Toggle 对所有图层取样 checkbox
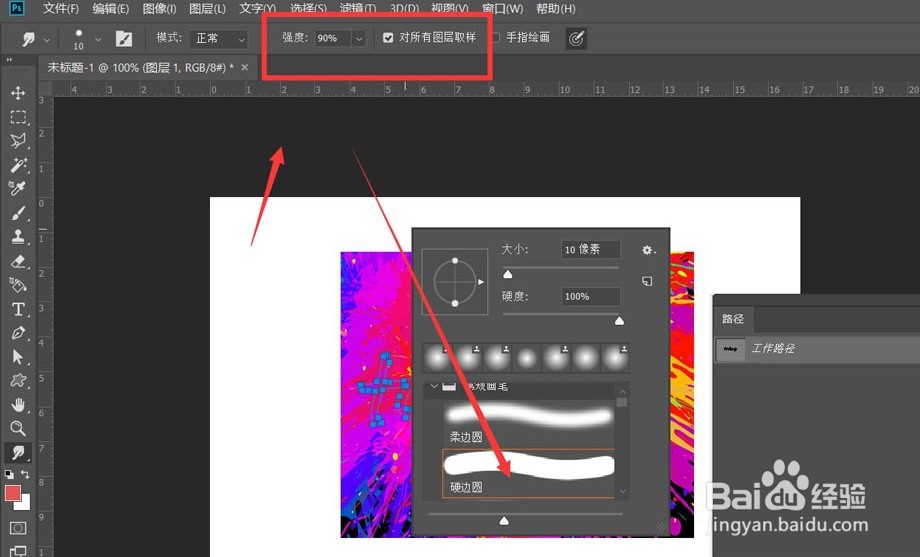 (x=388, y=38)
